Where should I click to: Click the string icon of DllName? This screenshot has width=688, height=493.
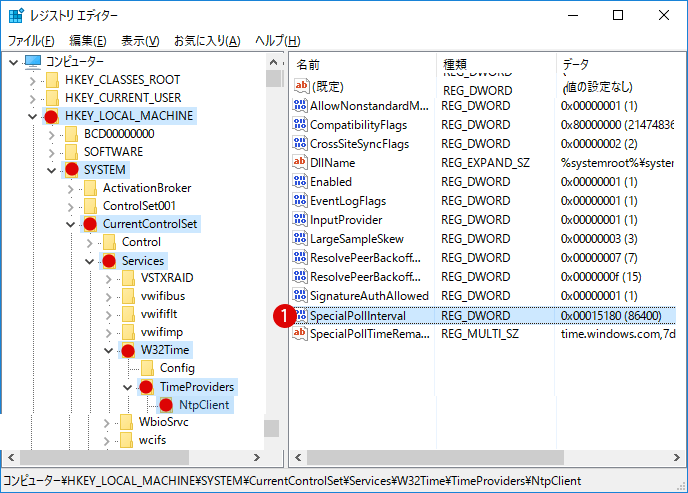click(x=300, y=162)
